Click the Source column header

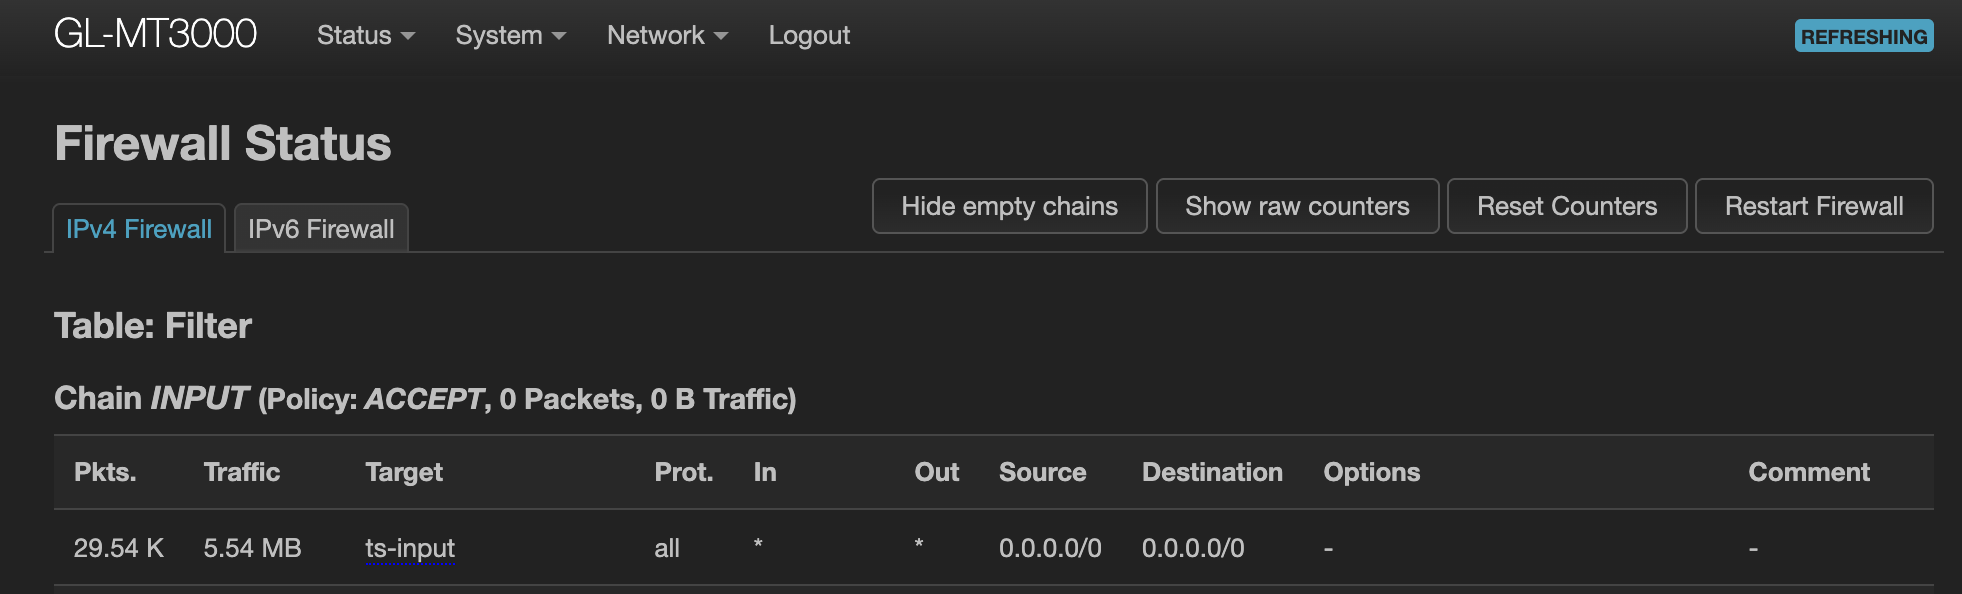click(x=1042, y=472)
